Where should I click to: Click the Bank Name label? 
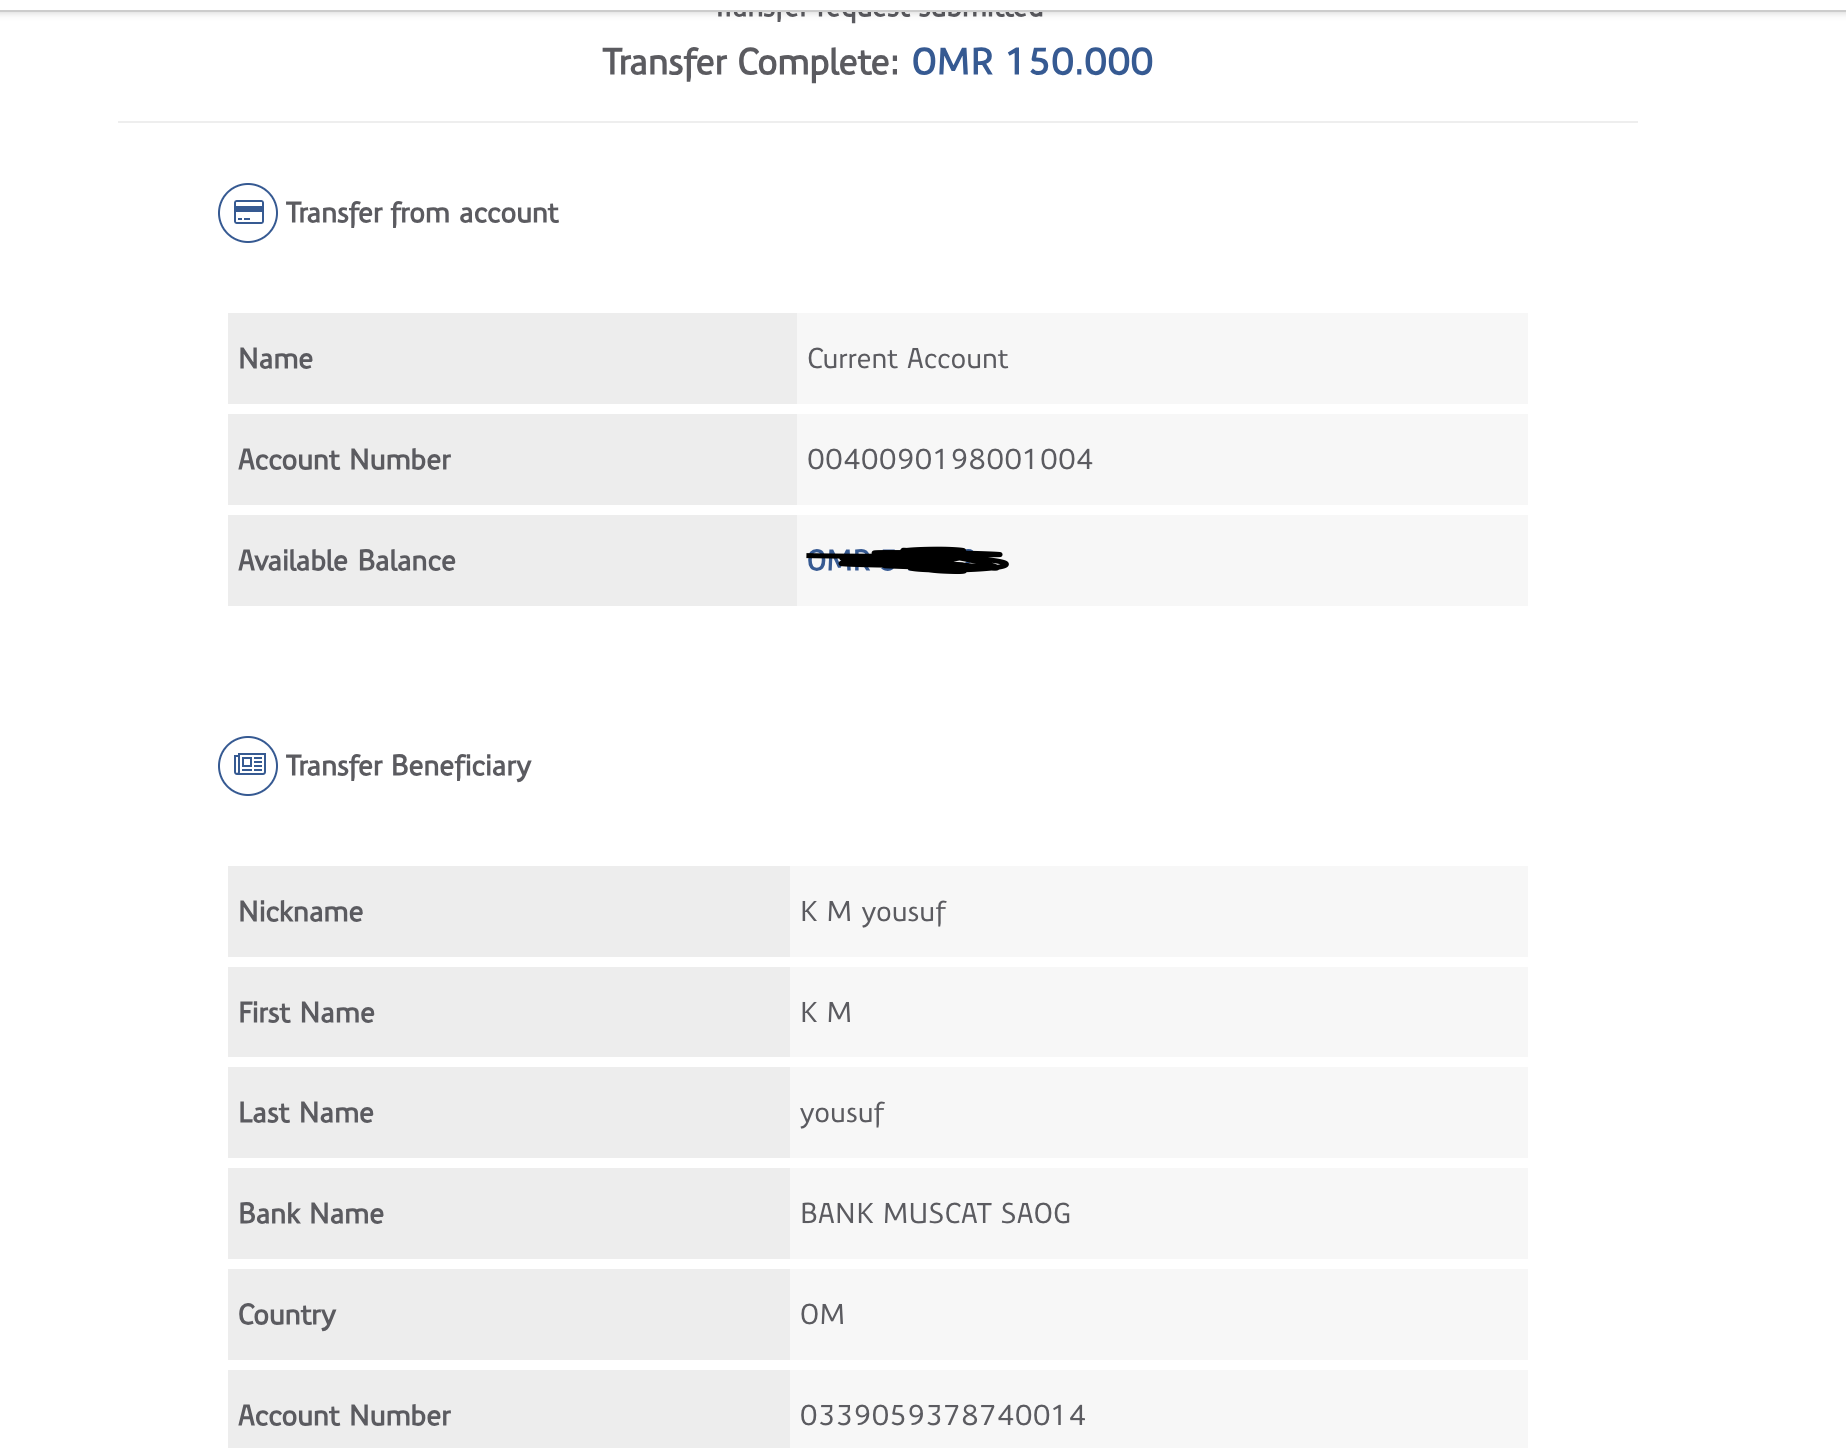click(311, 1214)
